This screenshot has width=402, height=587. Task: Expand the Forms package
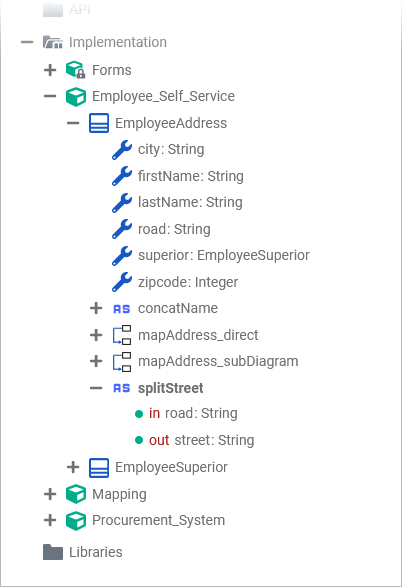[50, 70]
